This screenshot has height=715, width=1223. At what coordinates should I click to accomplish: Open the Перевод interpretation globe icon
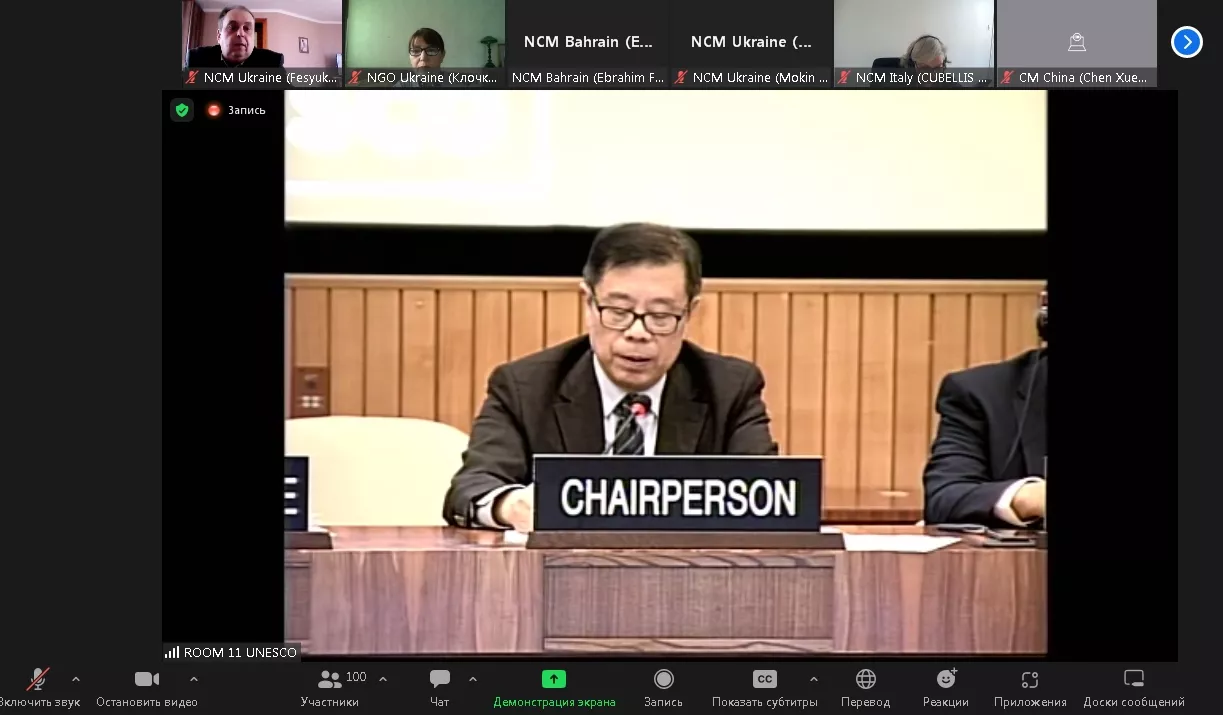(865, 680)
